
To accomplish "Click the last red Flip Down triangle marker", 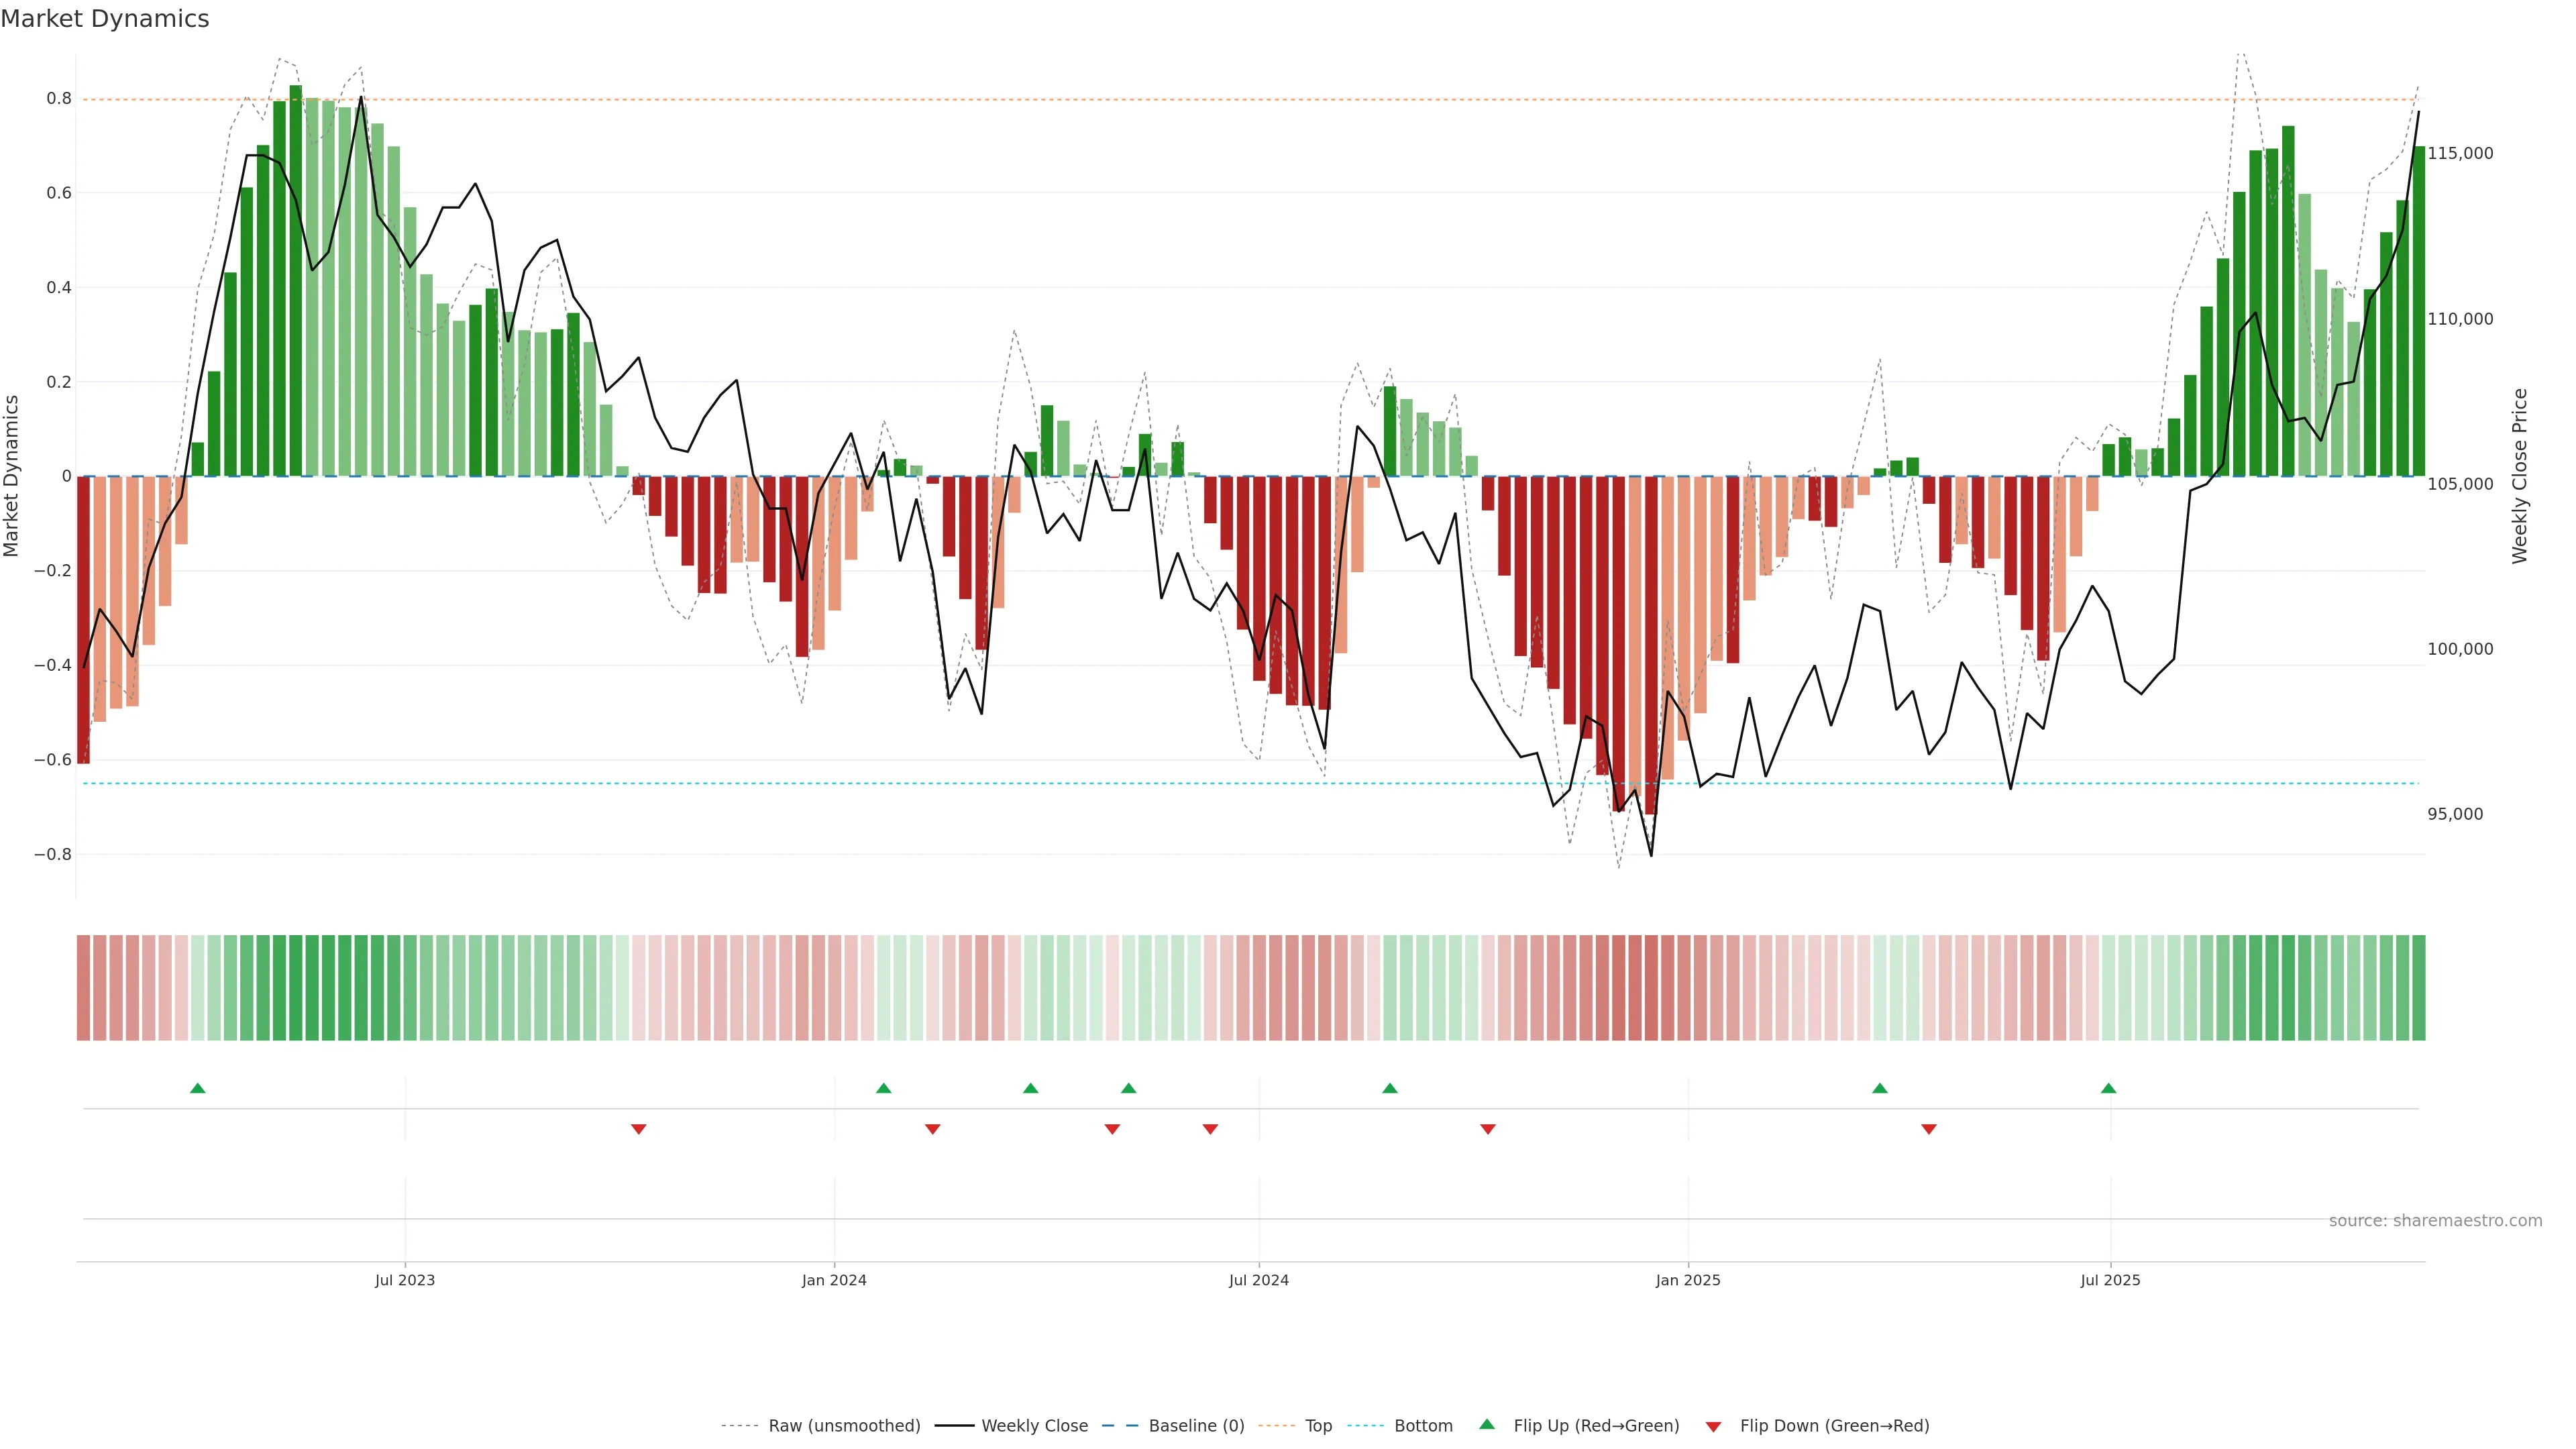I will click(x=1929, y=1129).
